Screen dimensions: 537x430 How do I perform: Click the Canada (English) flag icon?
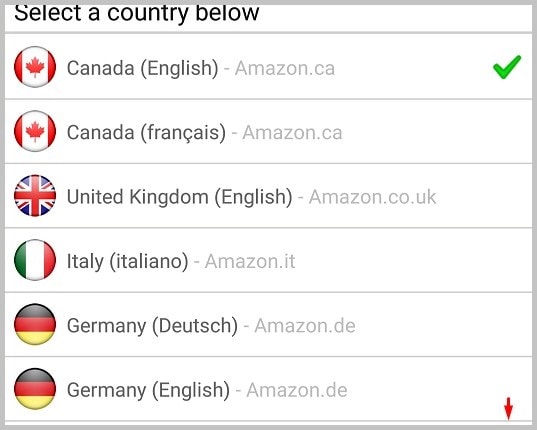click(x=35, y=67)
